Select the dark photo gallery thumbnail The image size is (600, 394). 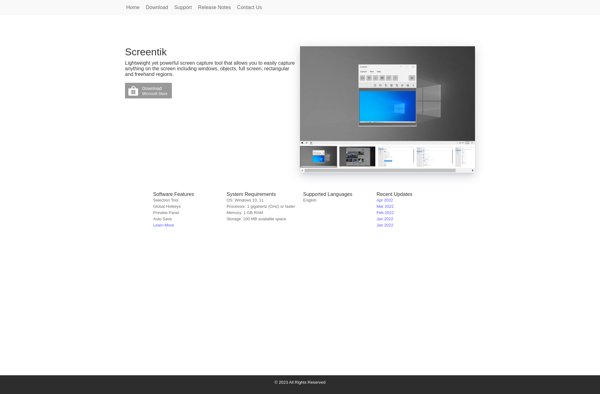pos(357,156)
